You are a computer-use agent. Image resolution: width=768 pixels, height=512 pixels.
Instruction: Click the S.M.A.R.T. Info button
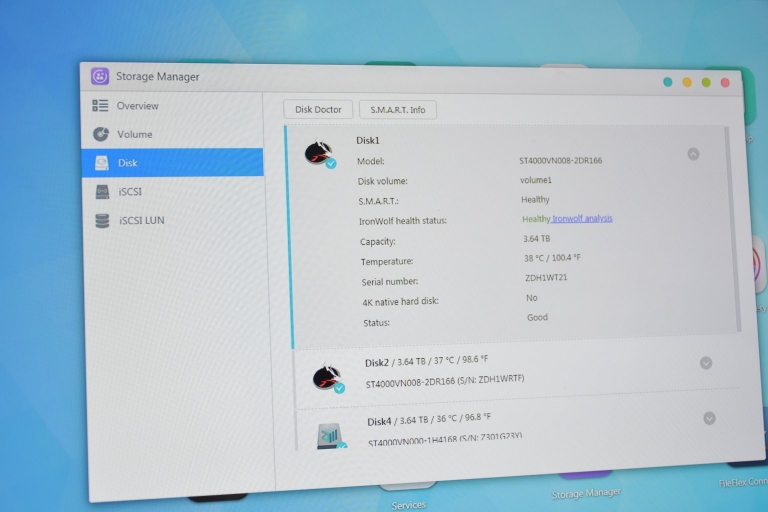(398, 110)
